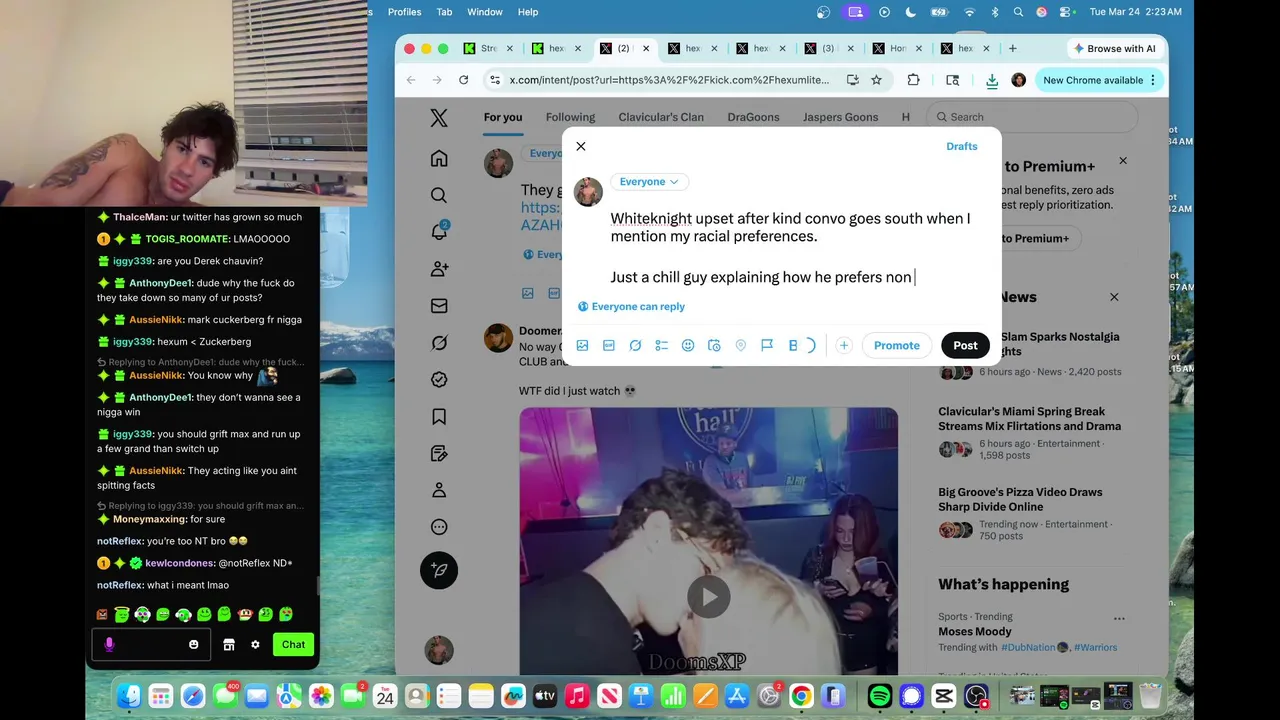
Task: Click New Chrome available button
Action: (1100, 80)
